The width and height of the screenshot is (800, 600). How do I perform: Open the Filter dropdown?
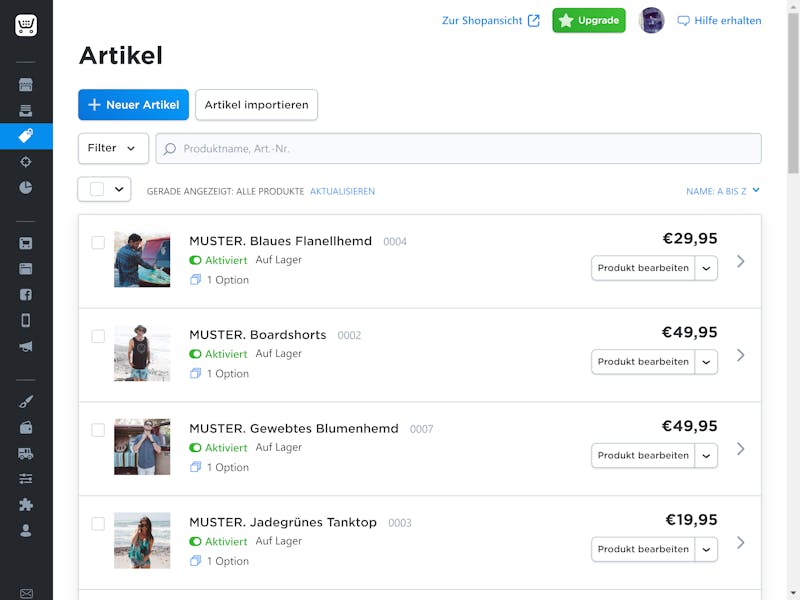113,148
